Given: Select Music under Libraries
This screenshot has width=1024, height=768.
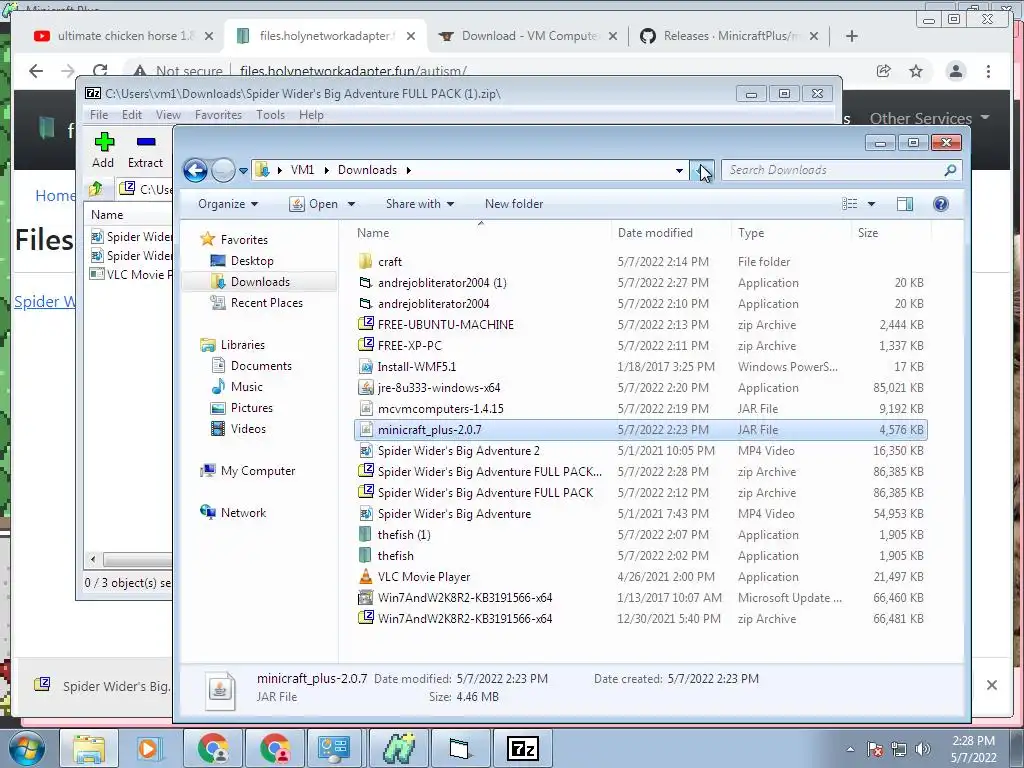Looking at the screenshot, I should point(246,387).
